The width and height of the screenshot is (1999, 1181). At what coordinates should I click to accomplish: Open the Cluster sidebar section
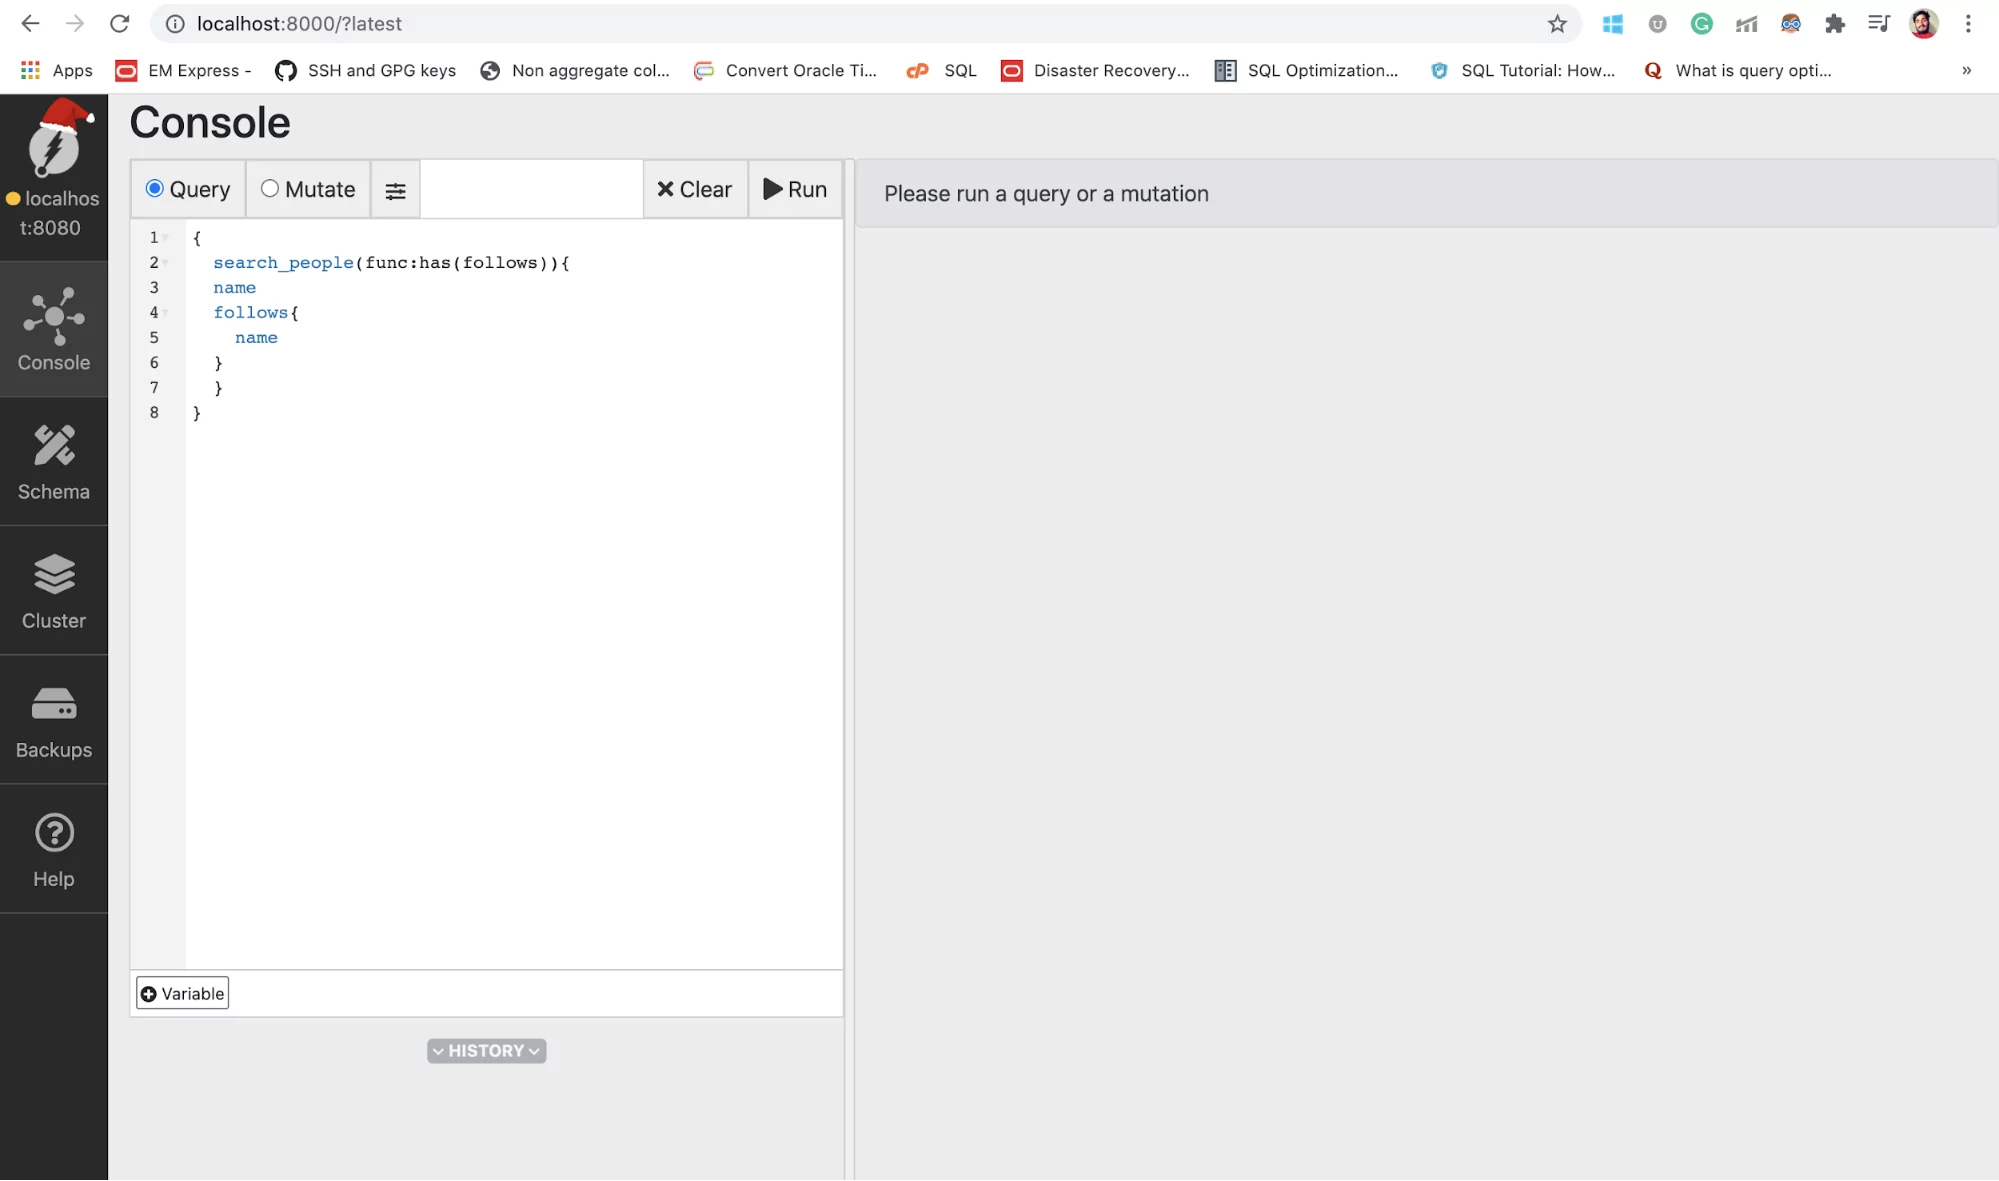point(54,591)
